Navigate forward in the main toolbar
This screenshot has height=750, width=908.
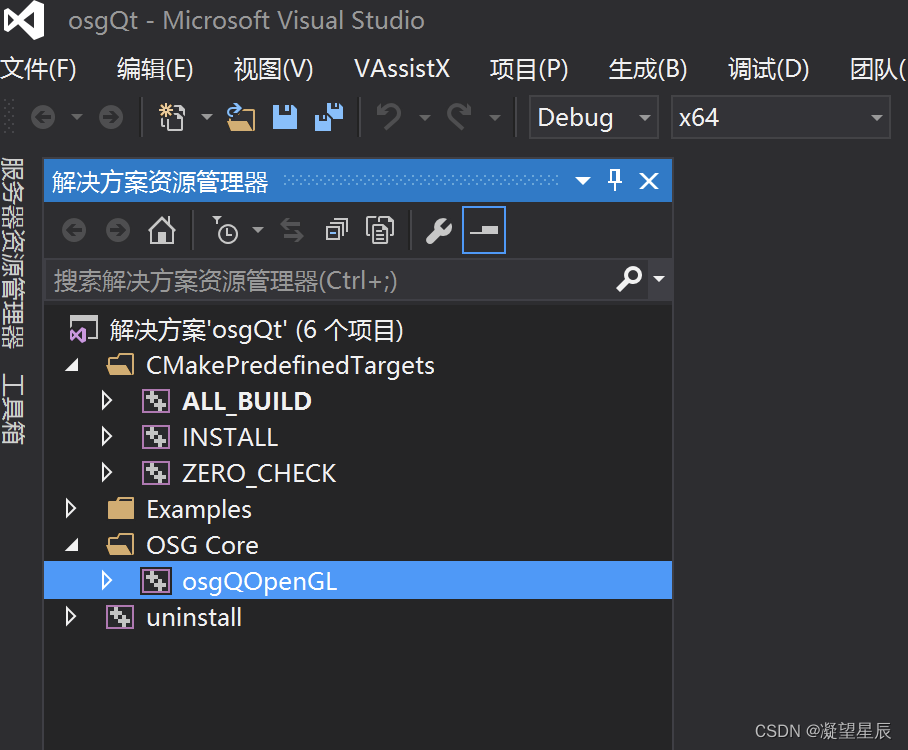pos(111,118)
